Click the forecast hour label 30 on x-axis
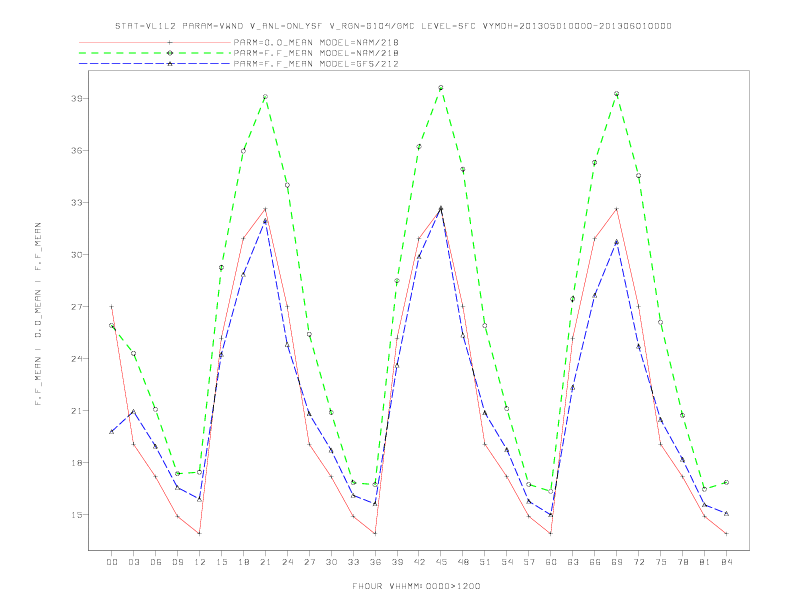792x612 pixels. coord(331,562)
